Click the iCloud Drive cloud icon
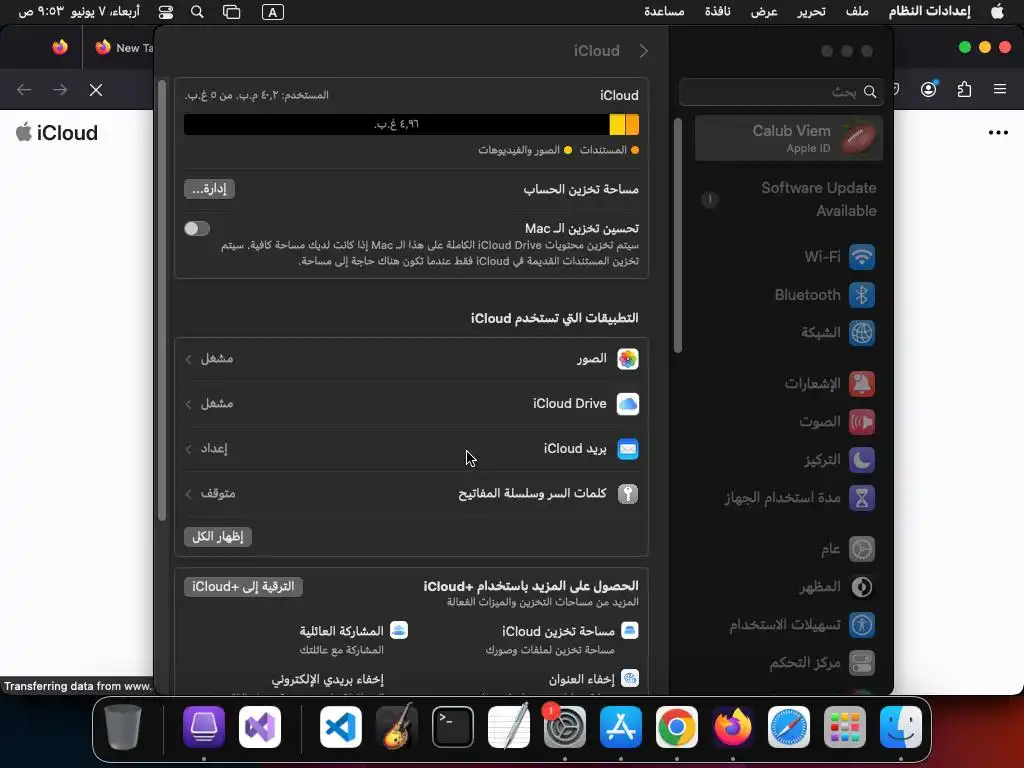 [x=628, y=404]
